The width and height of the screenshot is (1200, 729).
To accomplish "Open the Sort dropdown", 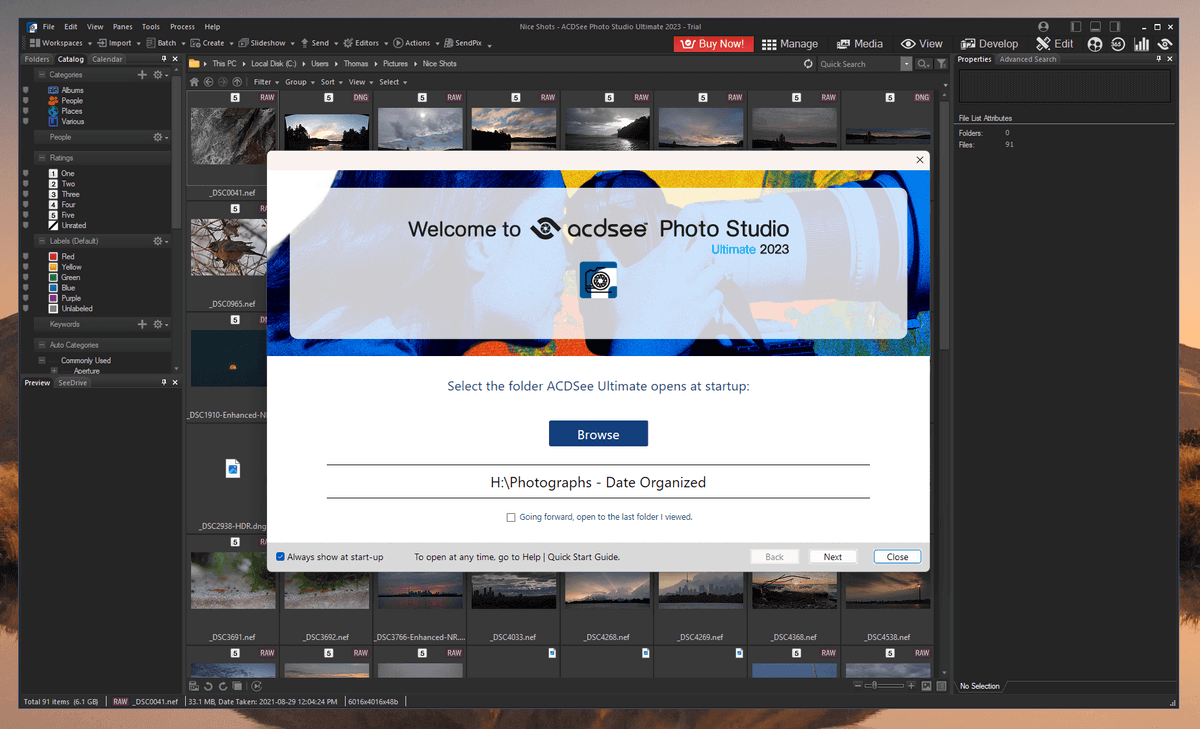I will (330, 81).
